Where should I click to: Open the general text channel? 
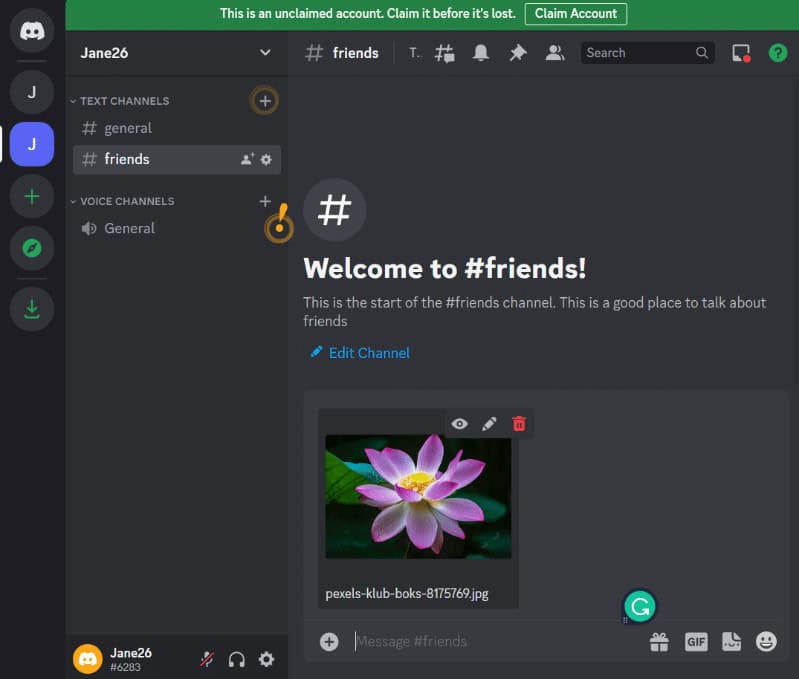click(176, 128)
